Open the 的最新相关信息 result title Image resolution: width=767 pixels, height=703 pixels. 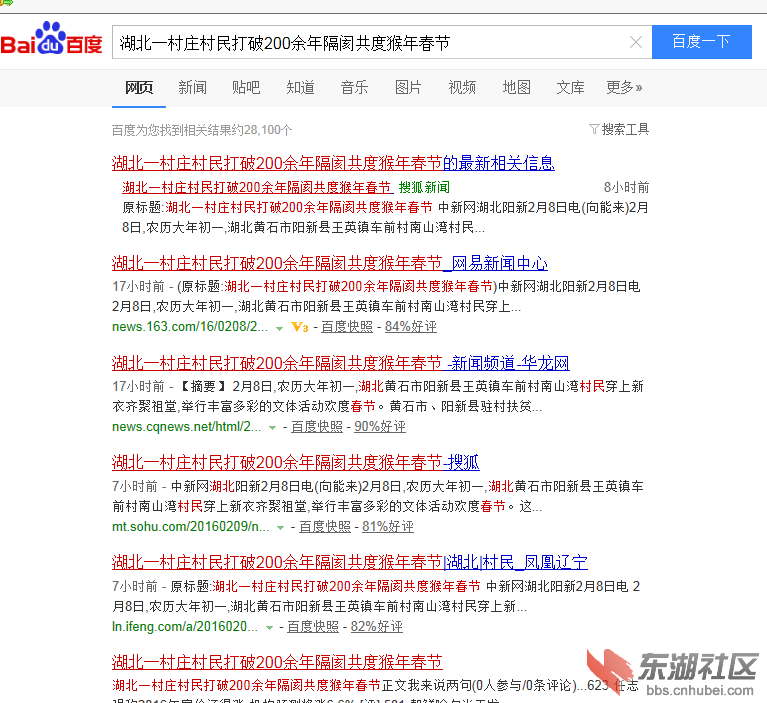pyautogui.click(x=333, y=163)
